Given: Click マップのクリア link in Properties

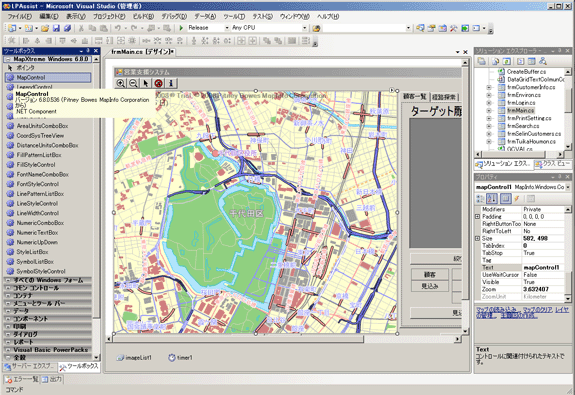Looking at the screenshot, I should click(x=537, y=310).
